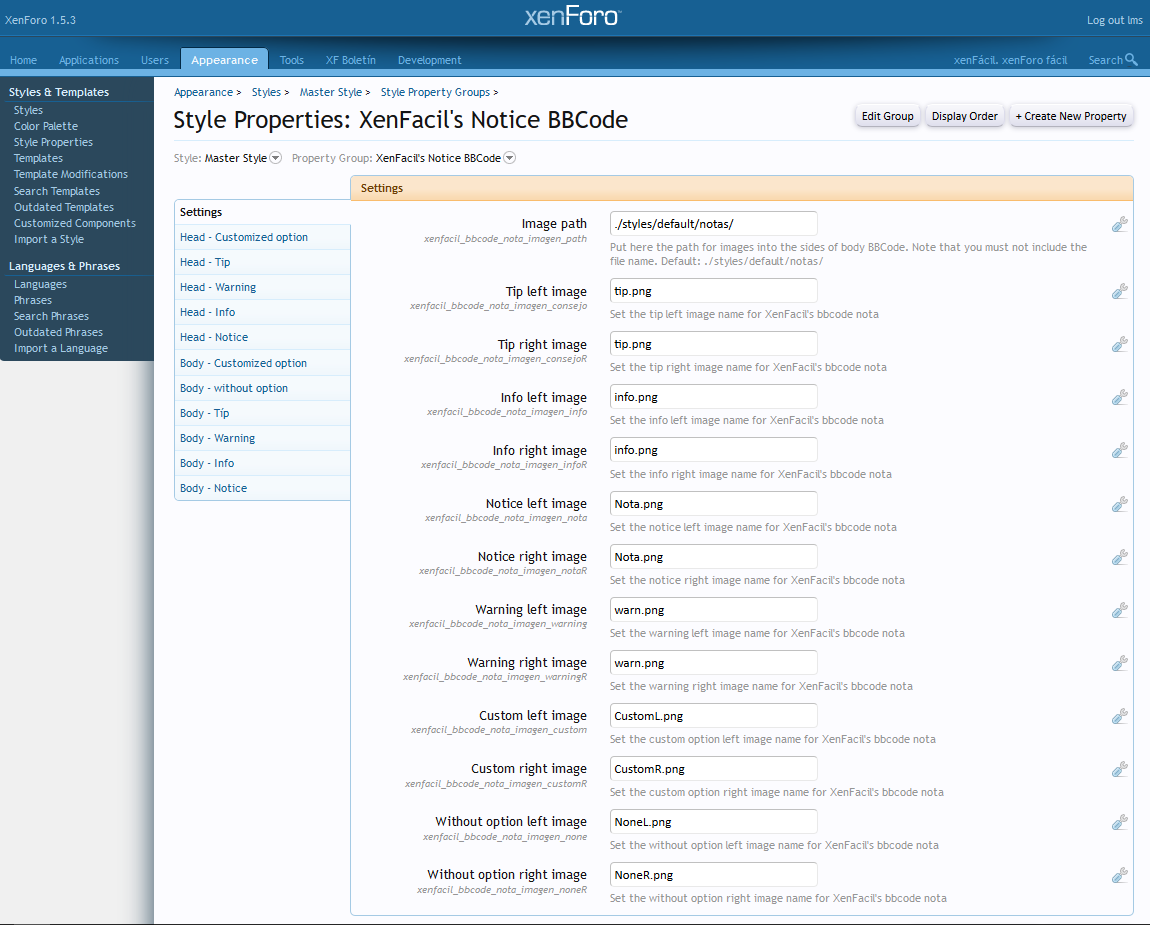Open Outdated Phrases in sidebar
The width and height of the screenshot is (1150, 925).
click(58, 332)
